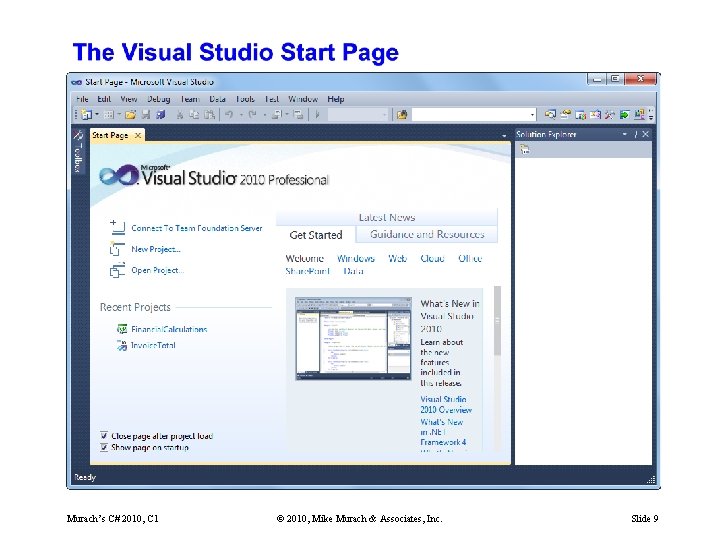The height and width of the screenshot is (540, 720).
Task: Click the icon beside Open Project link
Action: click(117, 270)
